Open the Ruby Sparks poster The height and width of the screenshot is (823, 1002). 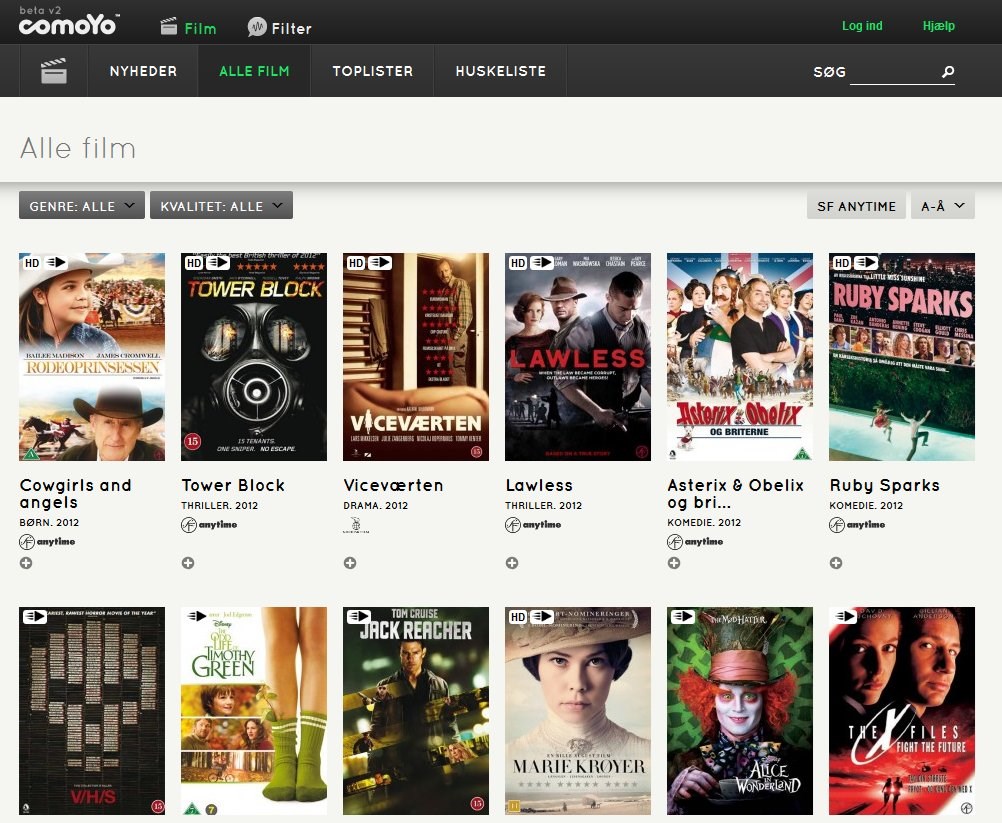point(902,357)
